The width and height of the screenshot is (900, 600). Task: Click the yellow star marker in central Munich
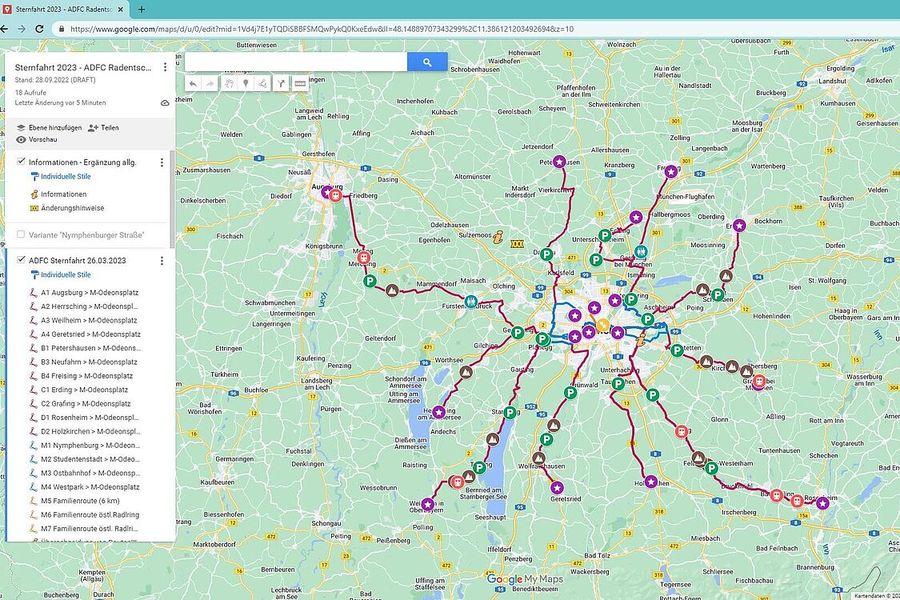[602, 325]
